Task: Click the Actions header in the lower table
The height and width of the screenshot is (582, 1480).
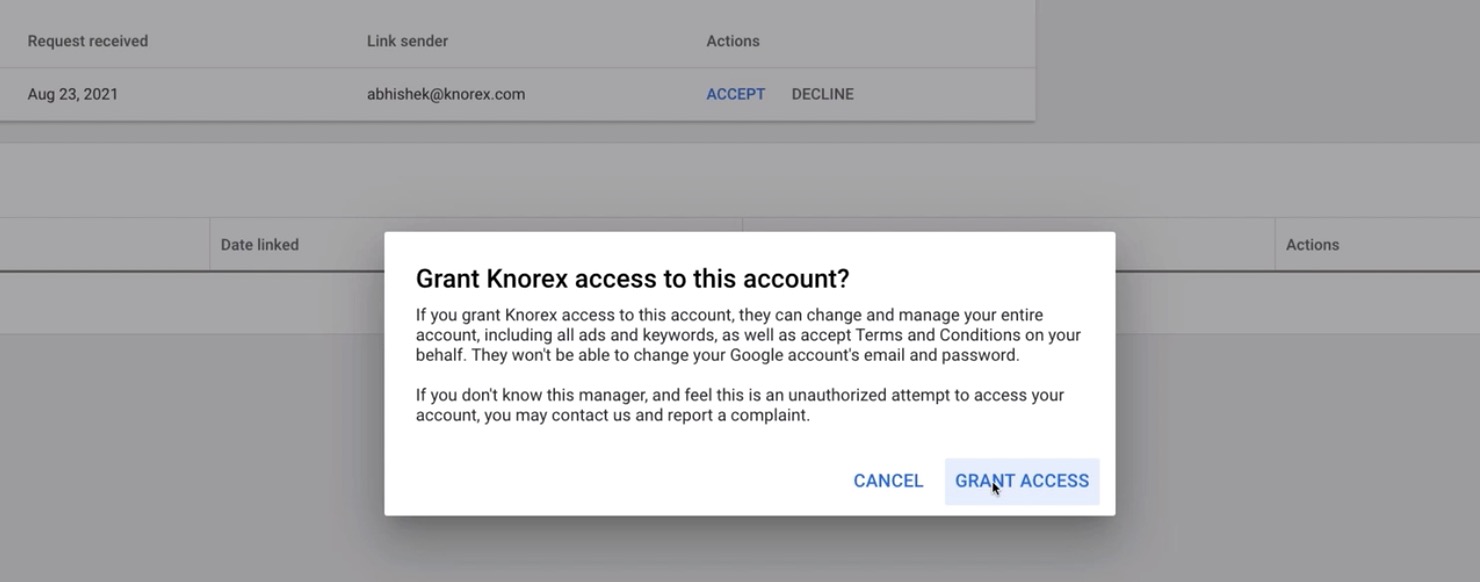Action: coord(1312,245)
